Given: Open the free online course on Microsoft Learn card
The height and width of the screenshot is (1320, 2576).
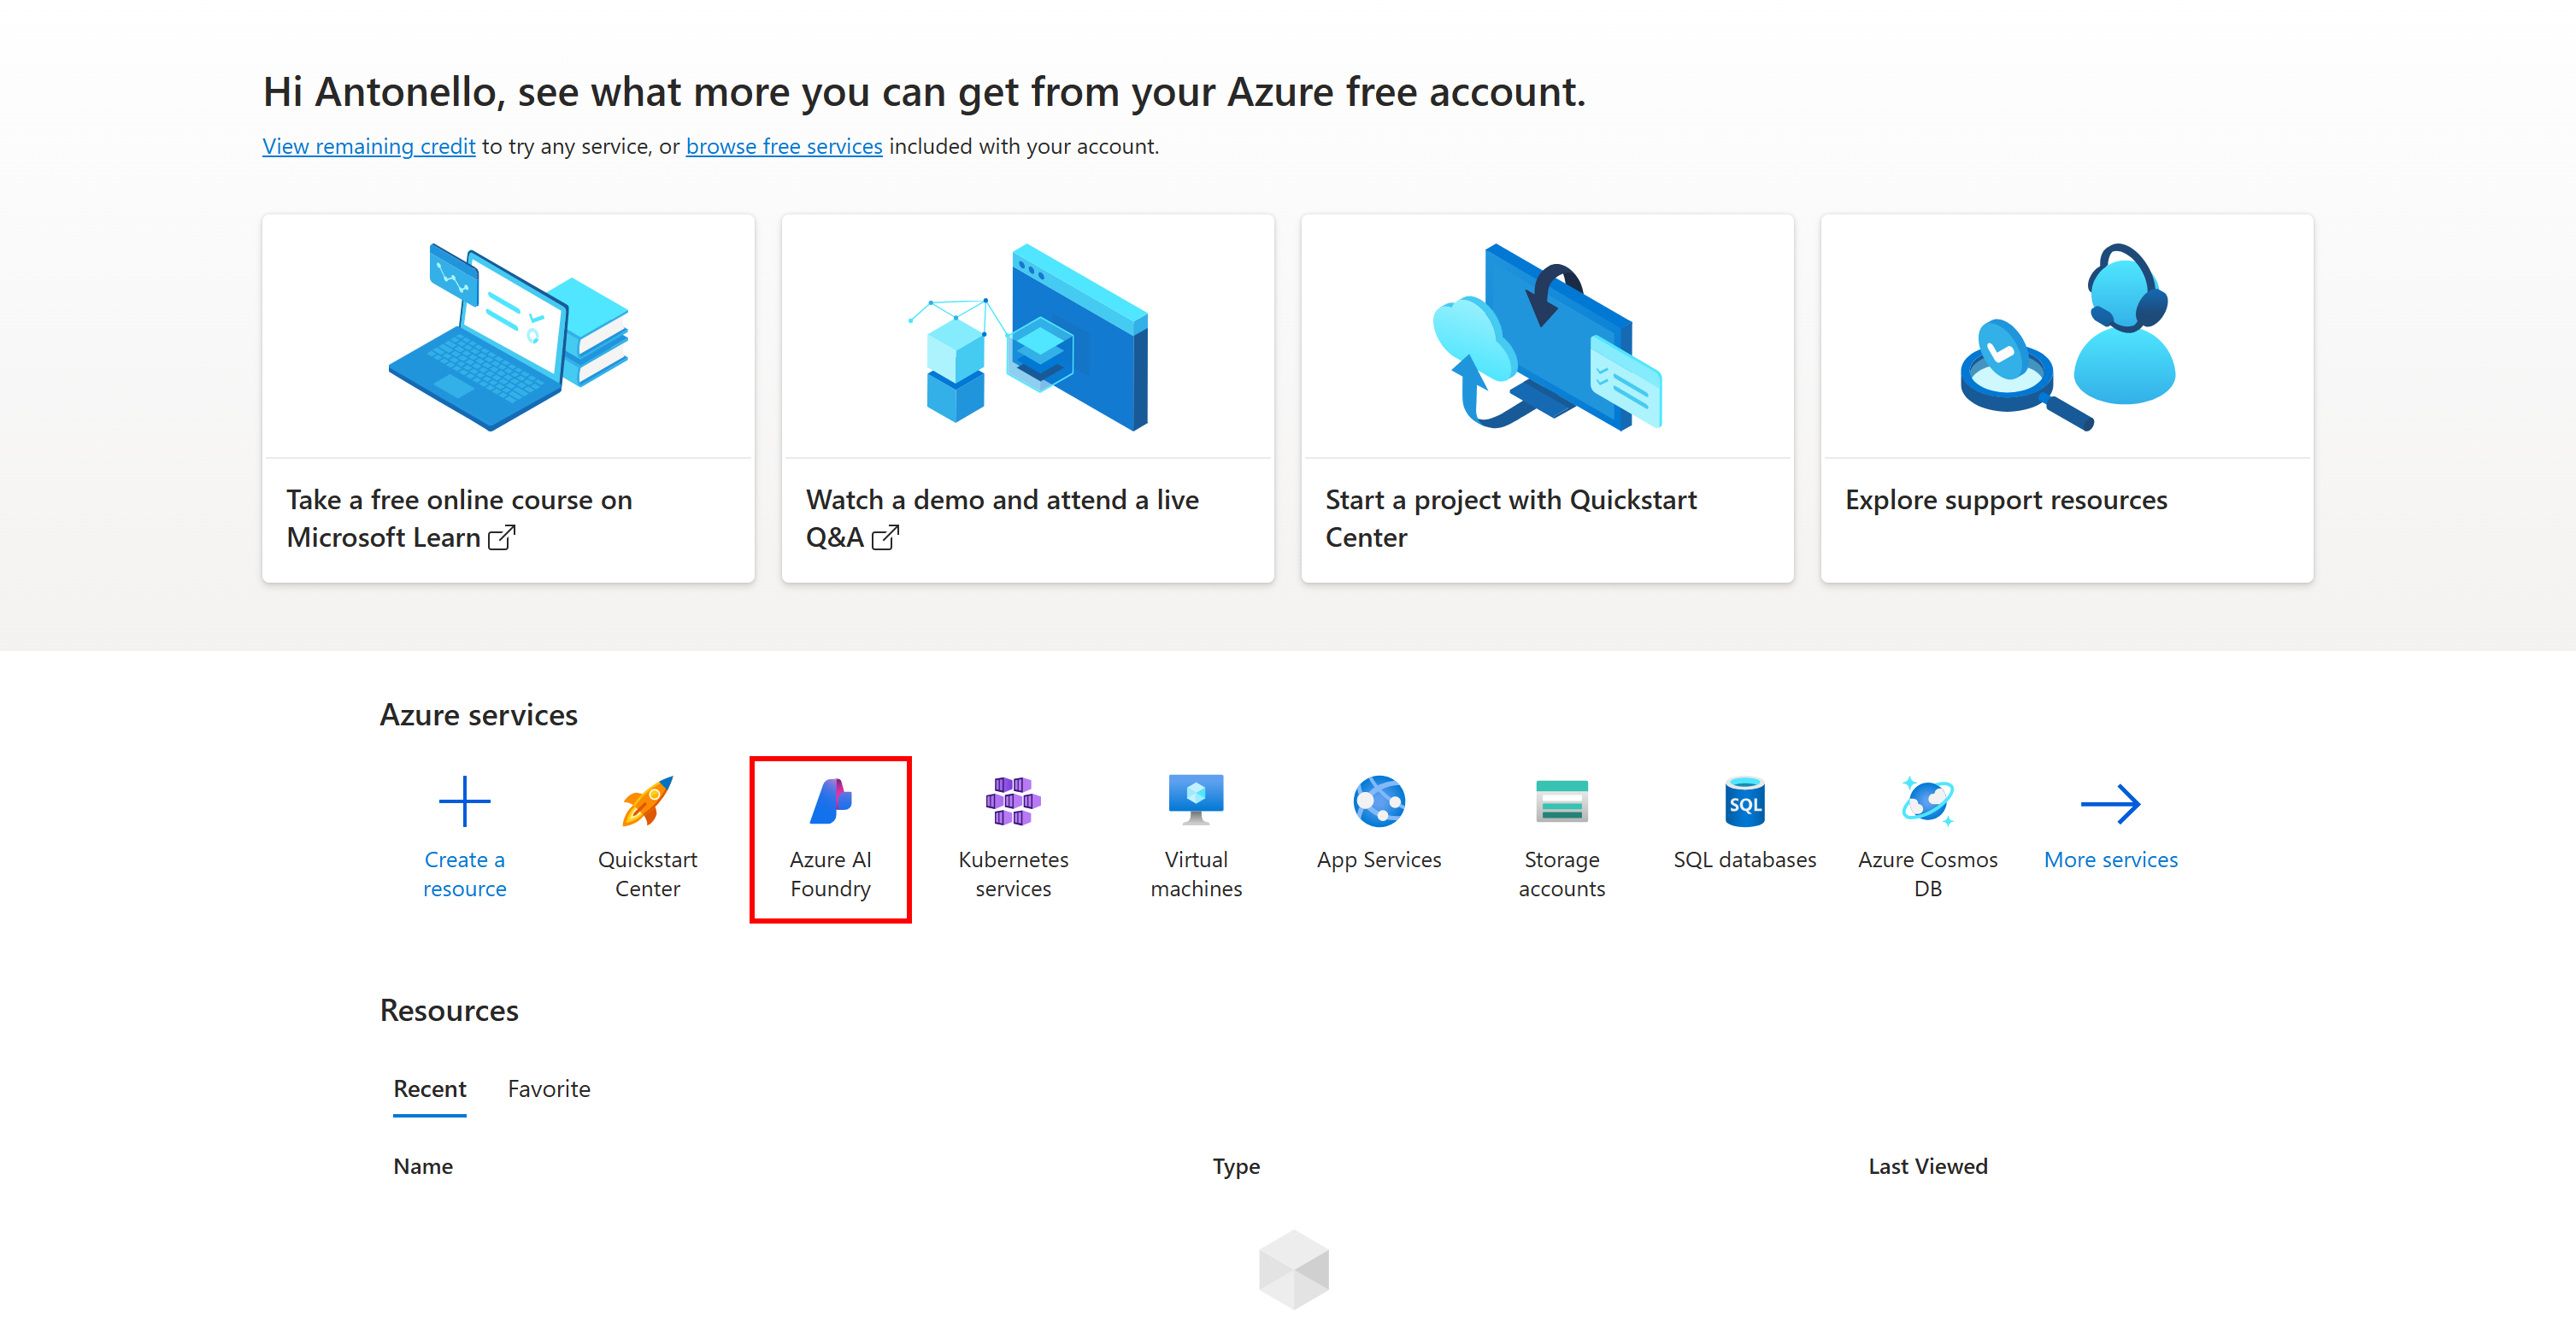Looking at the screenshot, I should (x=508, y=398).
